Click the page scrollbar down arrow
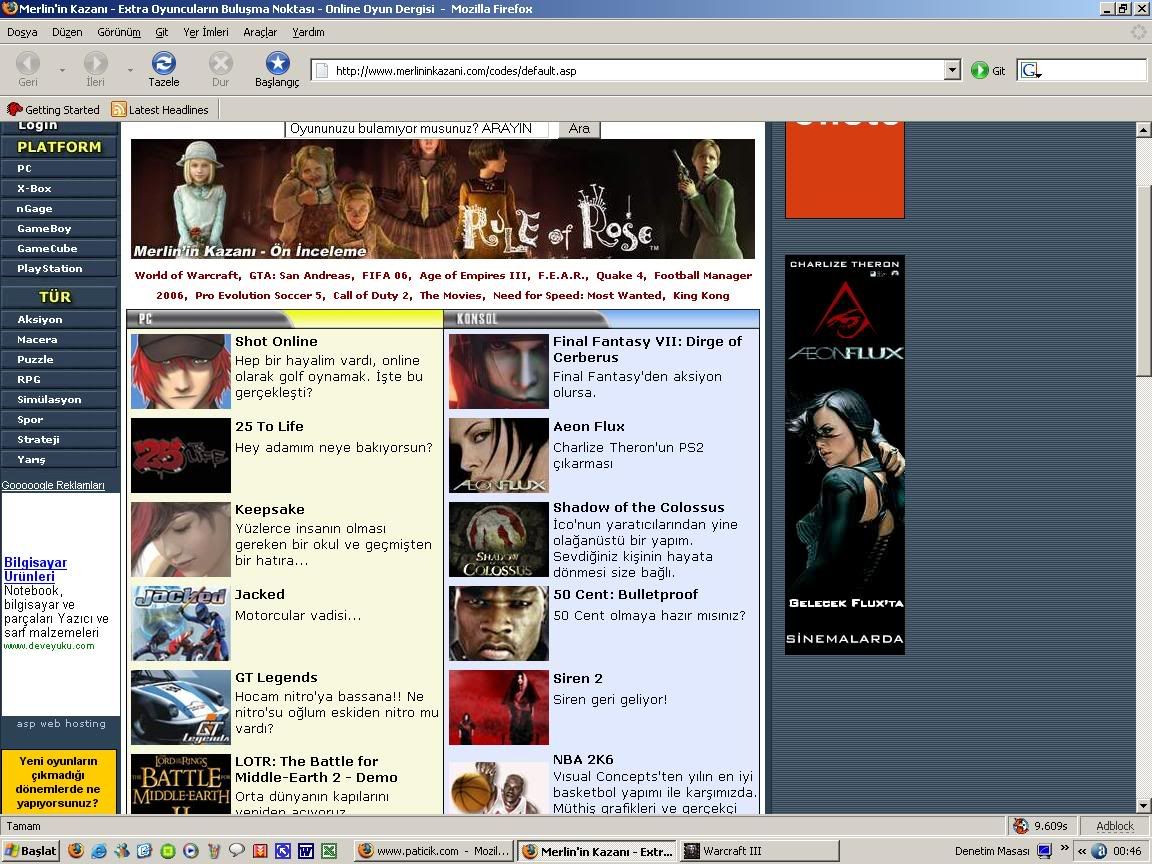The height and width of the screenshot is (864, 1152). [x=1142, y=805]
